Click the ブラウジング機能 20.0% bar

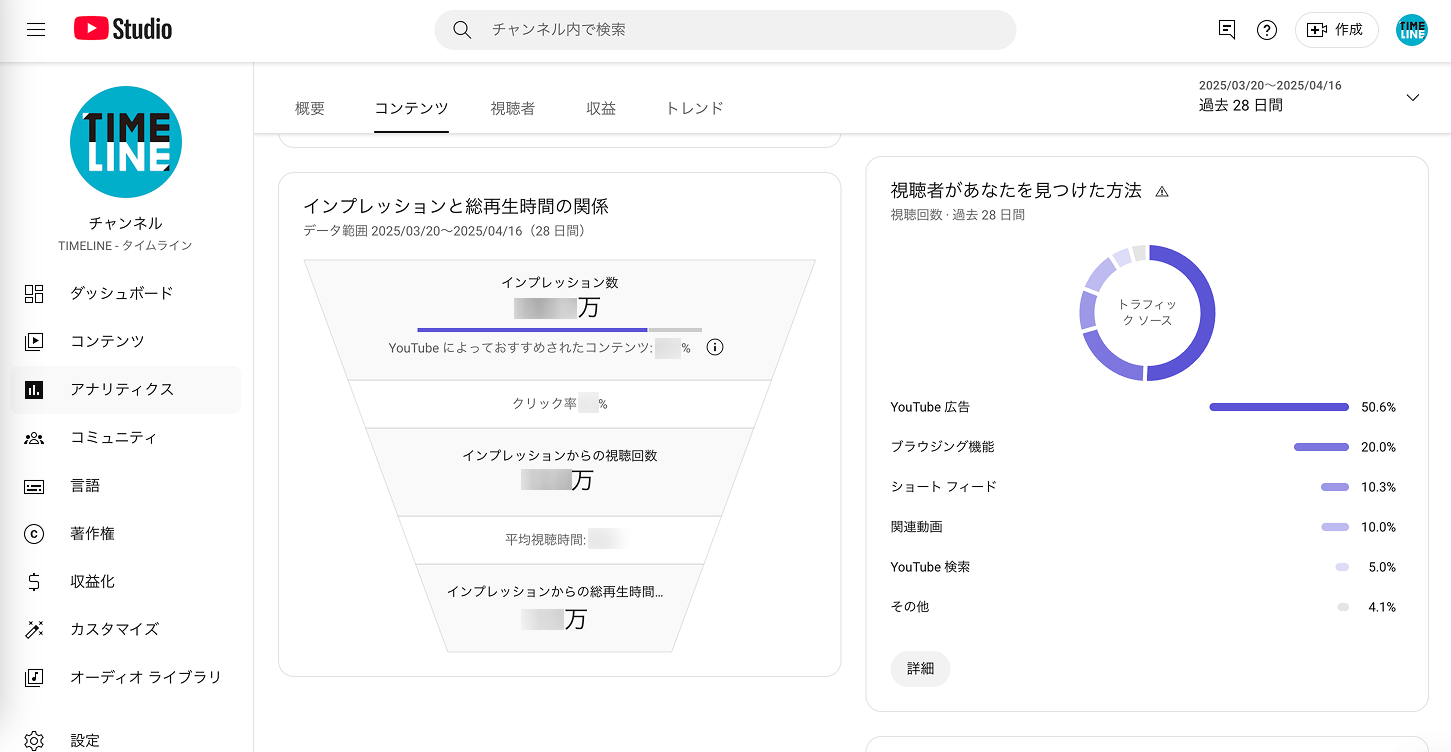1321,447
